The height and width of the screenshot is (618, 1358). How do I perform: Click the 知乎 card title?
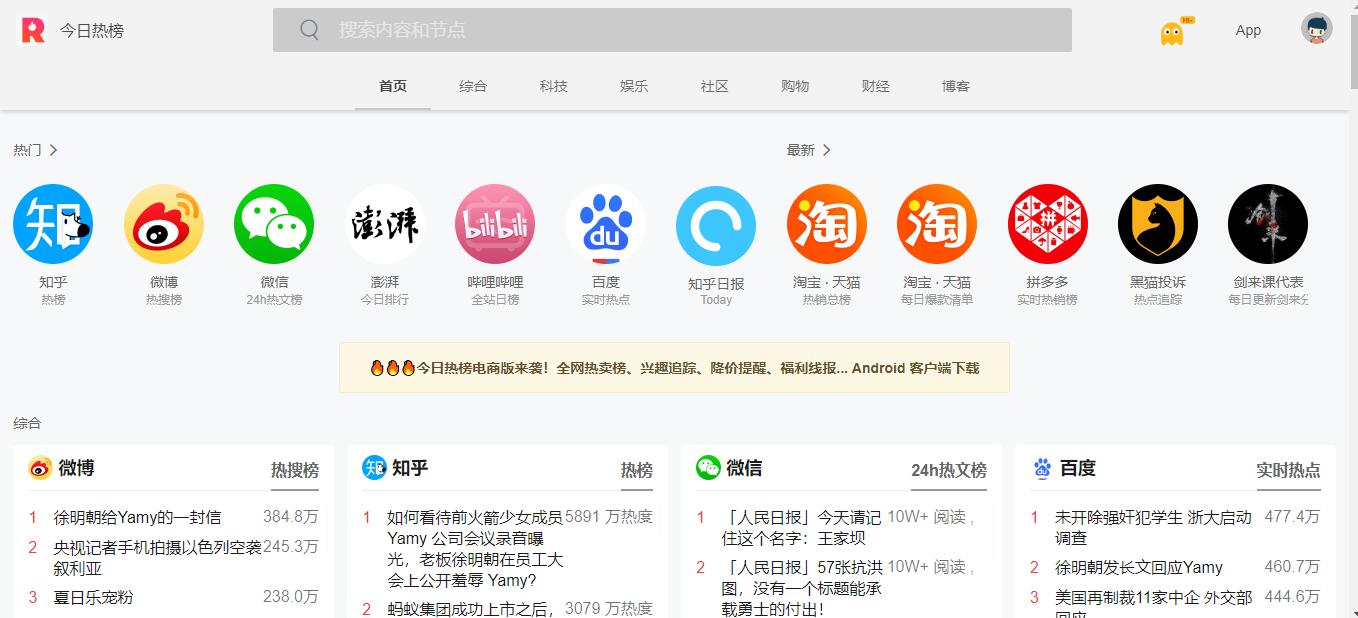click(x=410, y=468)
